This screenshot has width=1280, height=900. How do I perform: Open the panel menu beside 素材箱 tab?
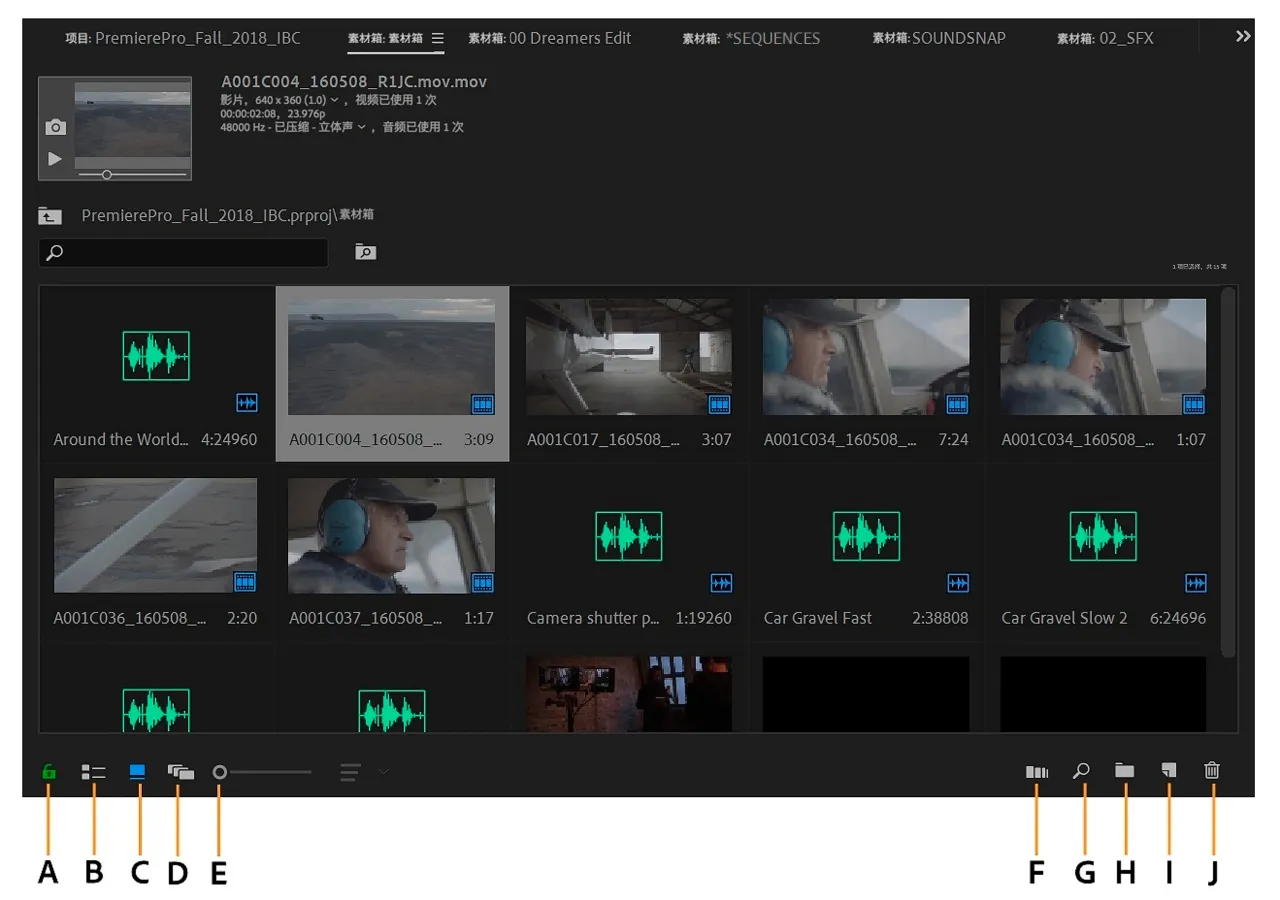[x=437, y=38]
